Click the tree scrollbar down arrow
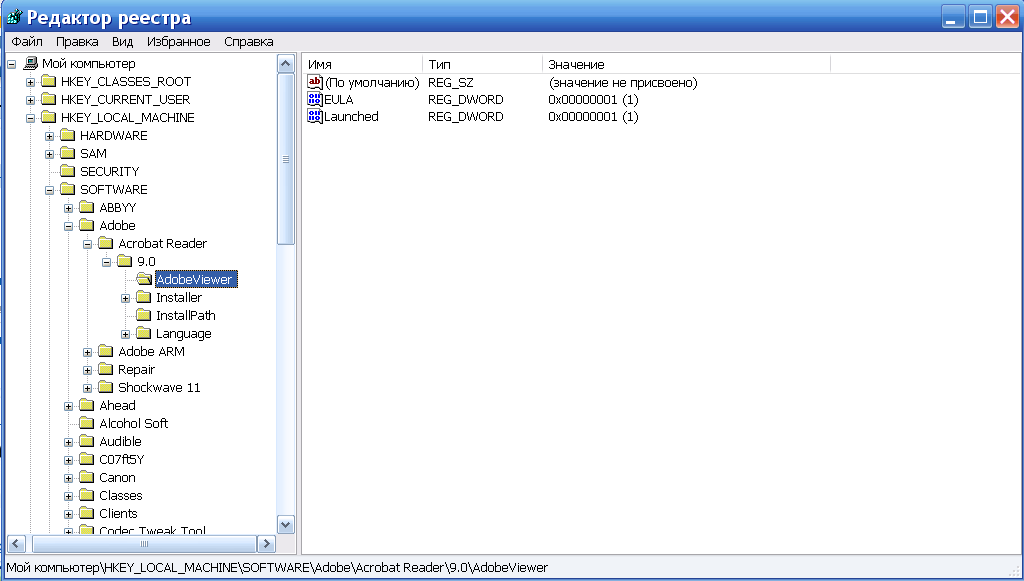Image resolution: width=1024 pixels, height=581 pixels. [285, 524]
